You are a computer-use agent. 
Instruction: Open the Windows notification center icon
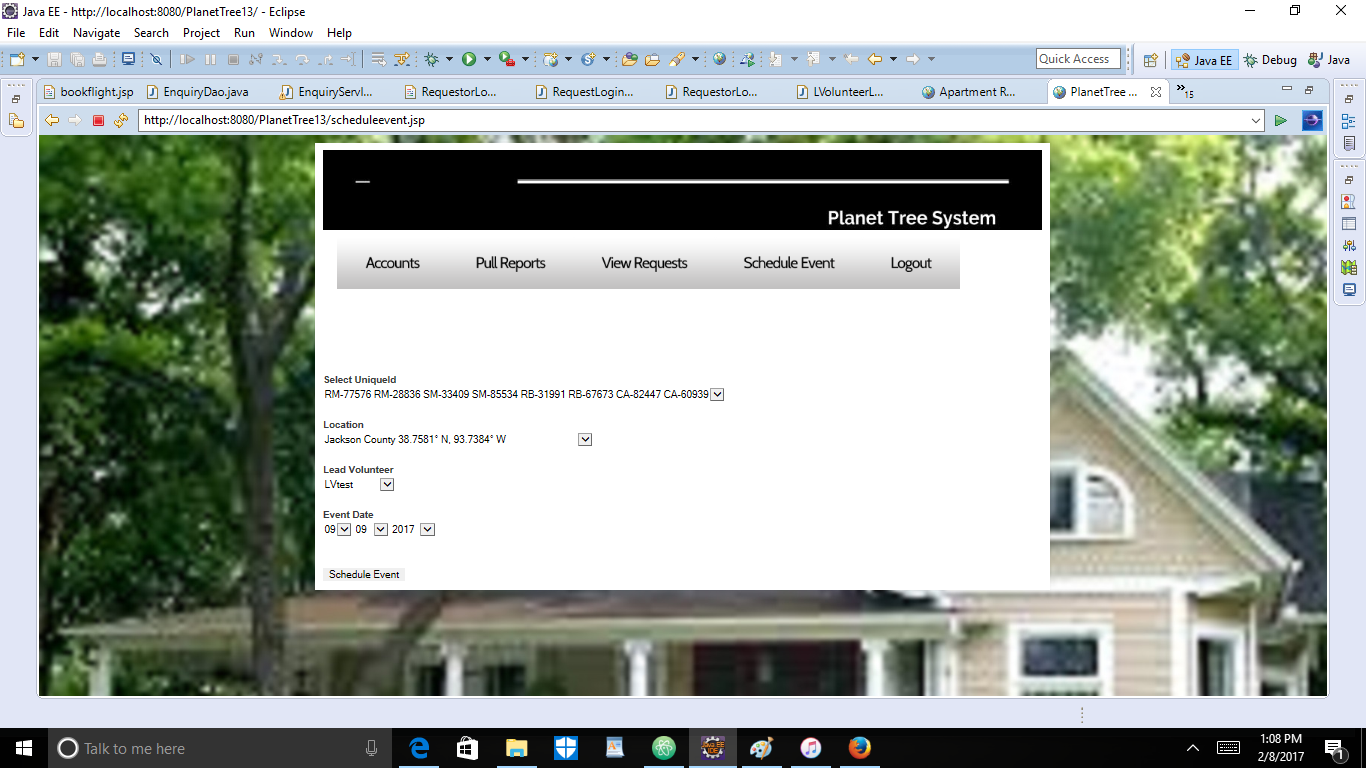point(1333,748)
